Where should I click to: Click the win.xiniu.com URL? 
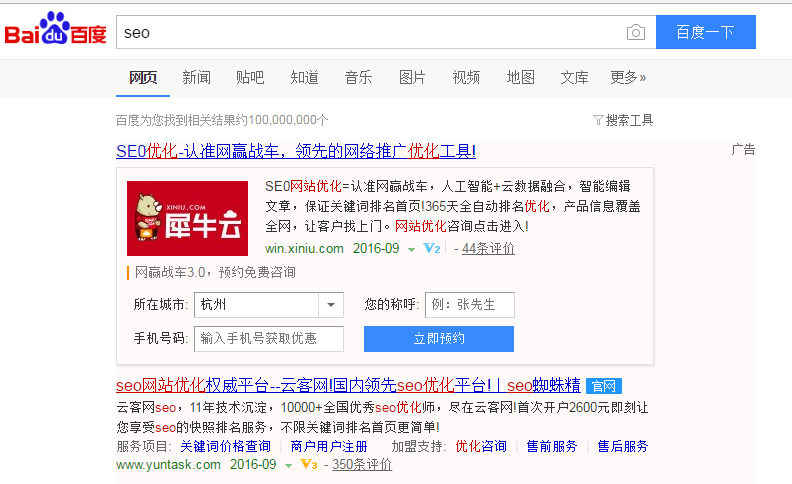pyautogui.click(x=304, y=249)
